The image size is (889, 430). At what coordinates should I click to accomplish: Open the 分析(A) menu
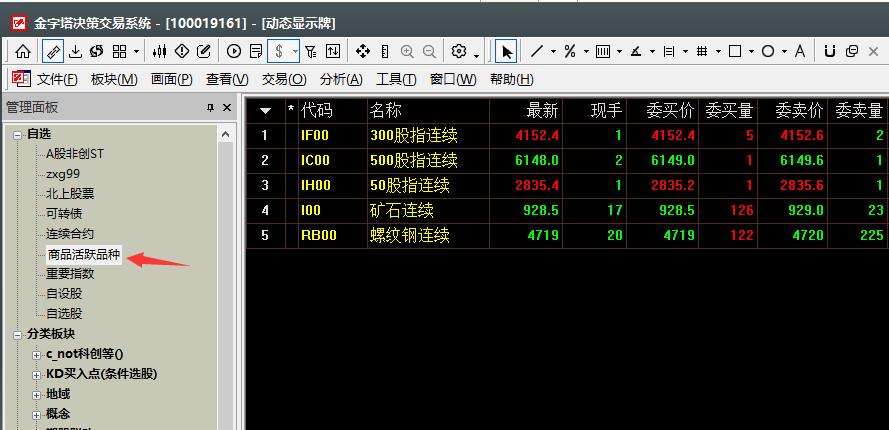341,79
